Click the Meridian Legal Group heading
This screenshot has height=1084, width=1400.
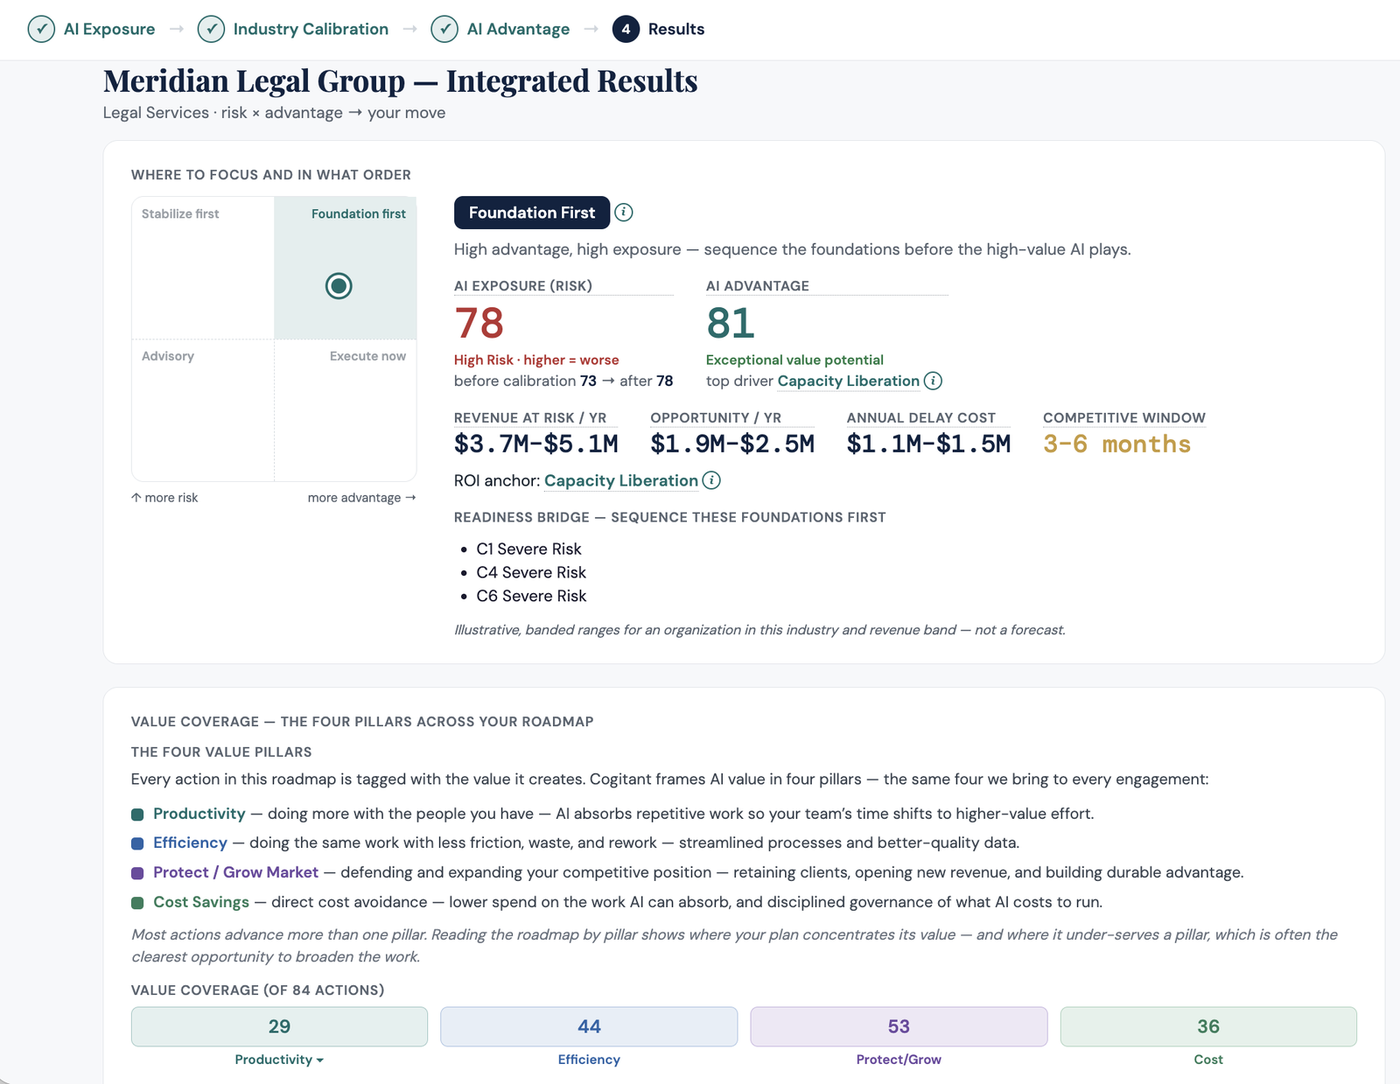(x=400, y=81)
